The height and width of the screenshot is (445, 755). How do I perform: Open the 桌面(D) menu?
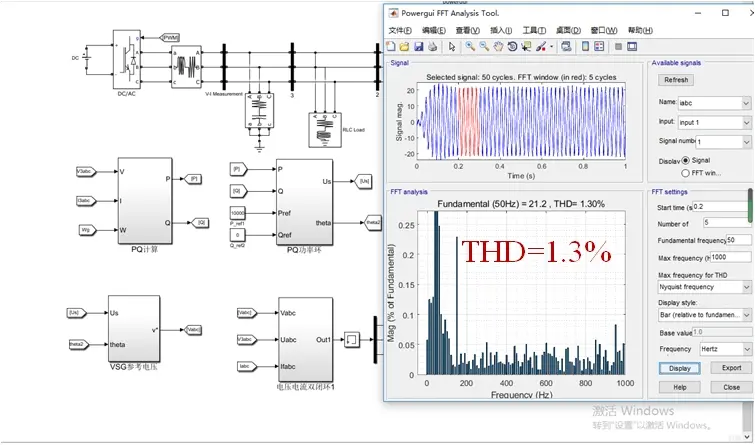[568, 30]
